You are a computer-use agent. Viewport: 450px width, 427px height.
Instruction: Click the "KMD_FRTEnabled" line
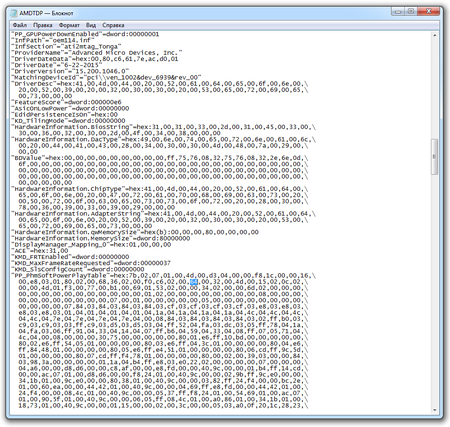70,257
